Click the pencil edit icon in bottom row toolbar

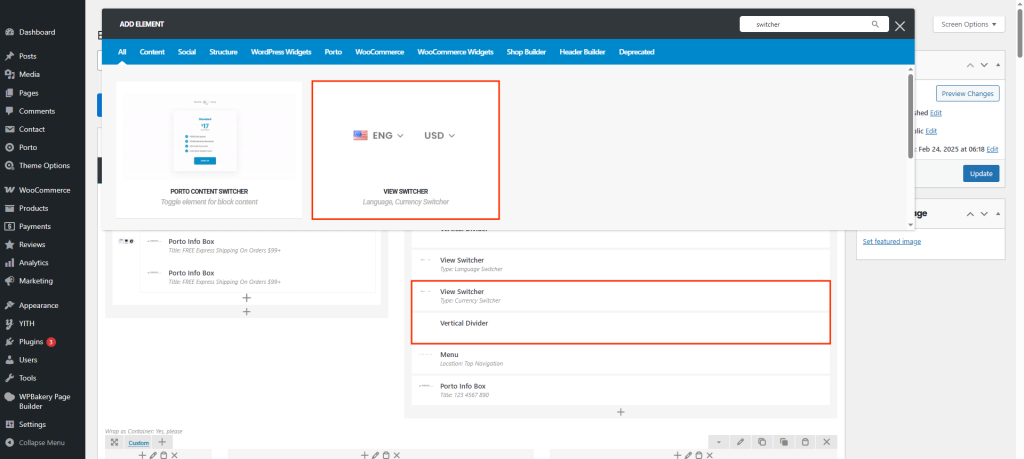(741, 442)
